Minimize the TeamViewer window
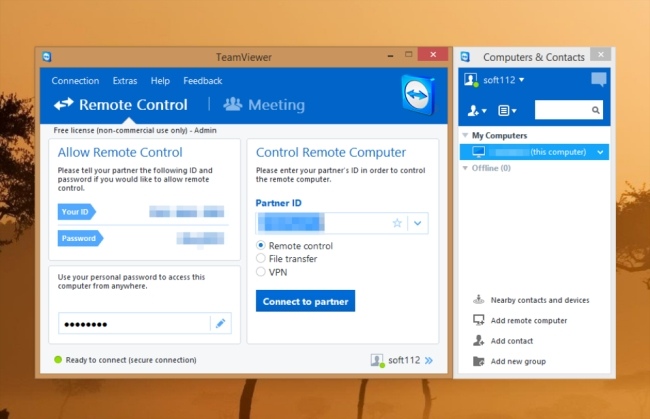 390,56
